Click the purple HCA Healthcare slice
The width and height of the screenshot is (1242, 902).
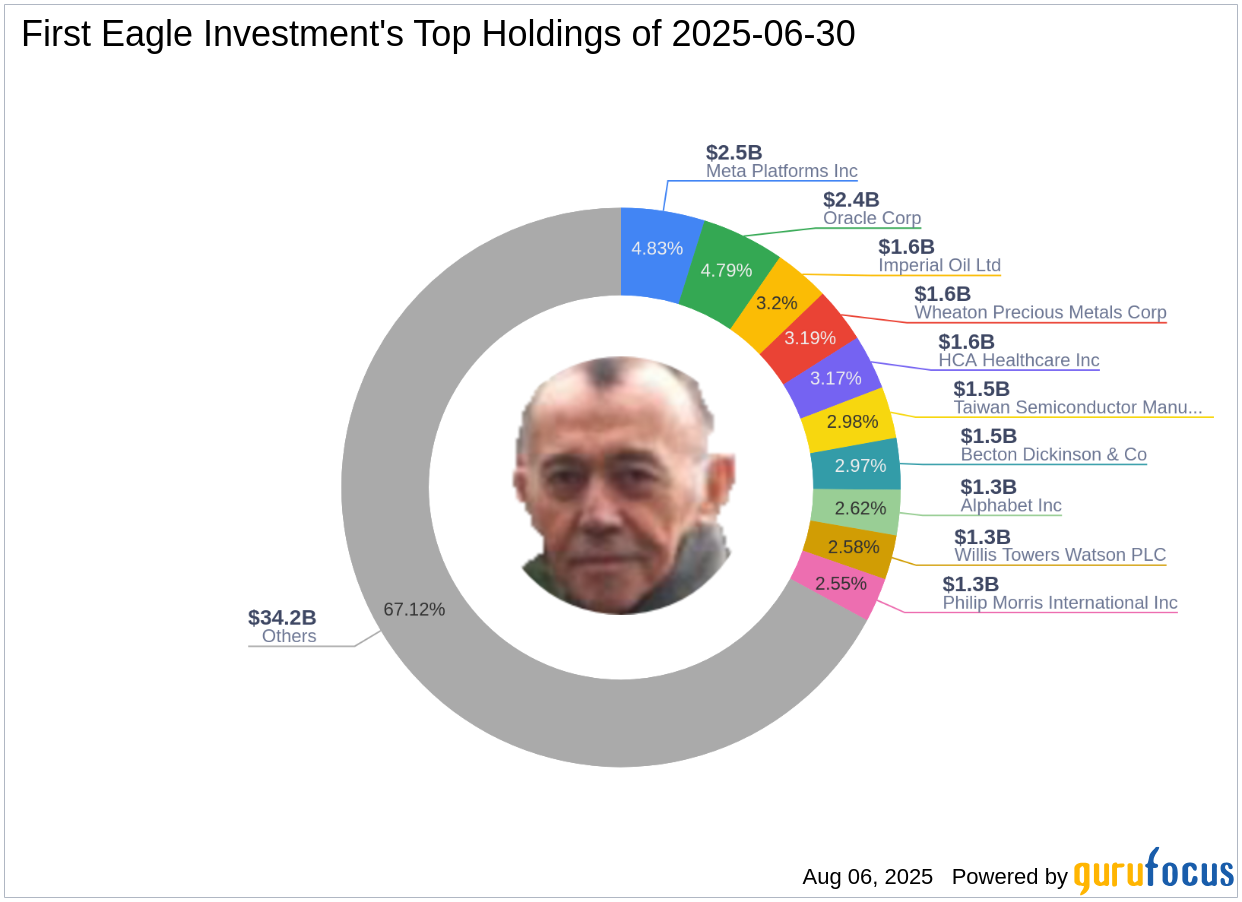pyautogui.click(x=834, y=378)
